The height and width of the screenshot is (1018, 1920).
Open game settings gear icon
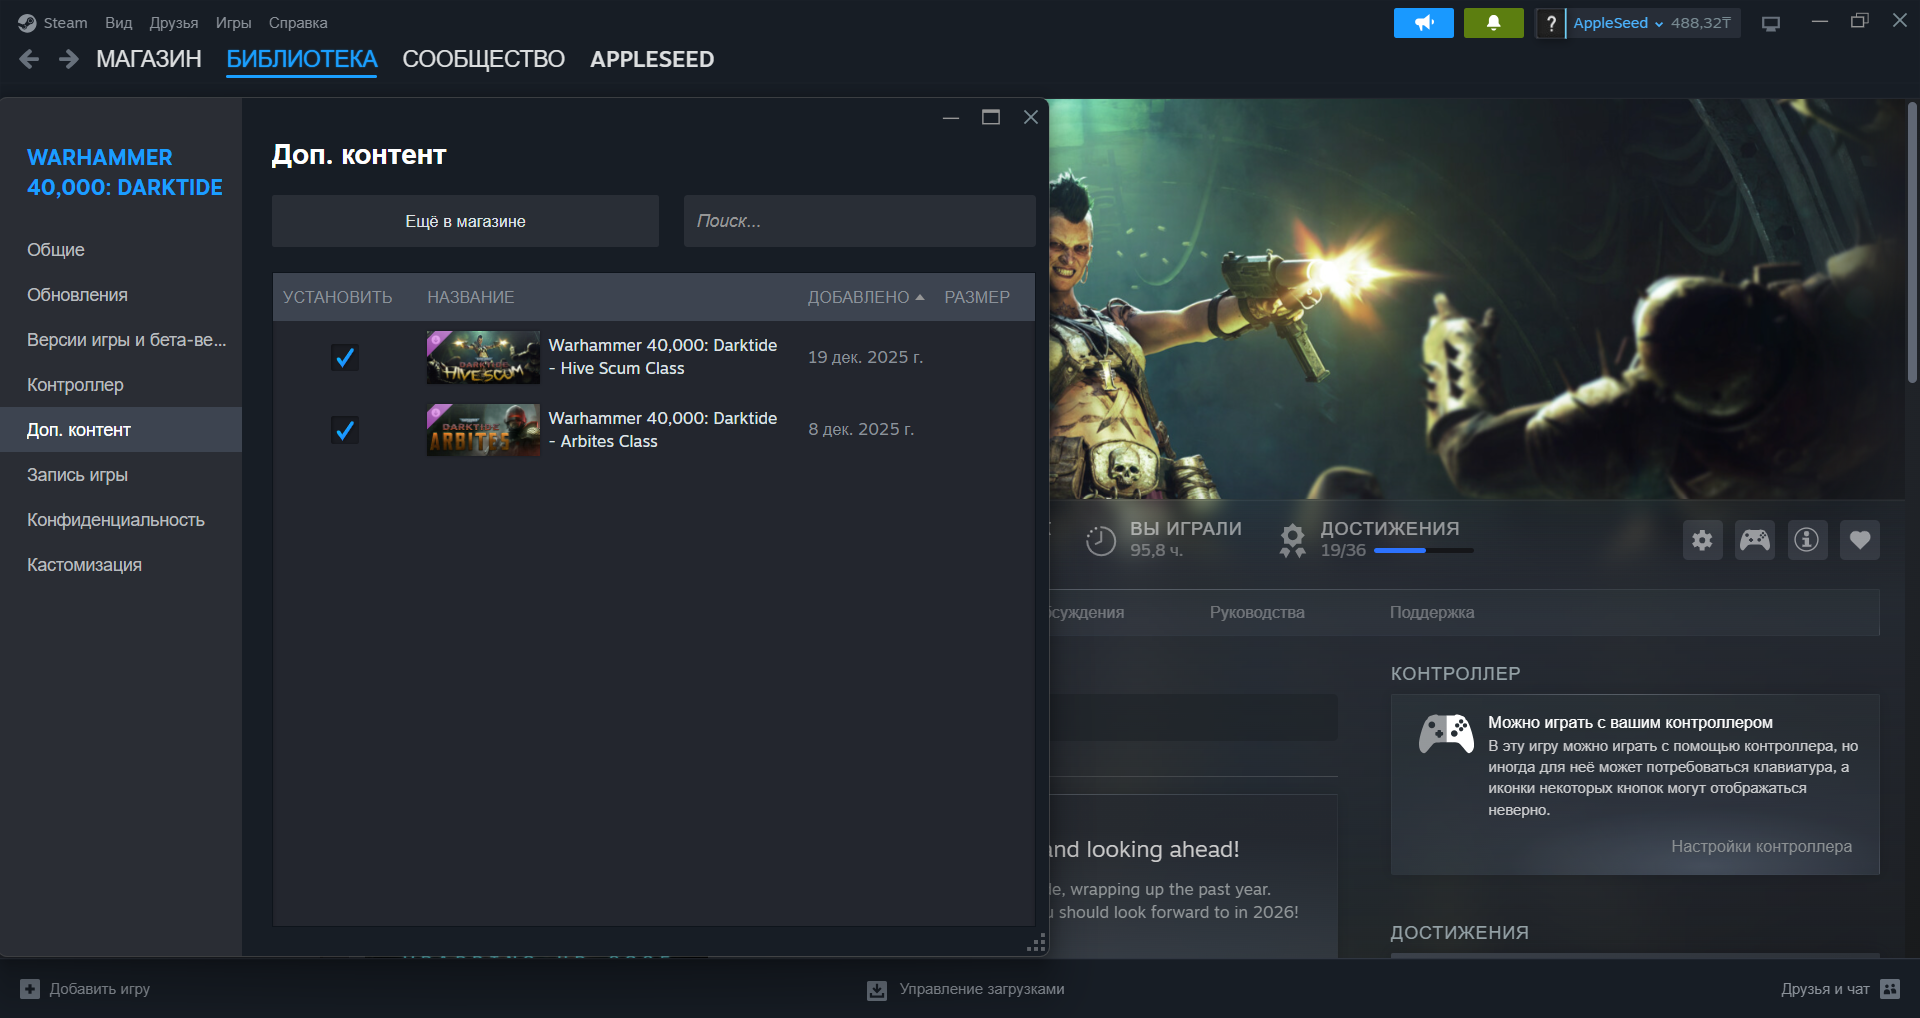click(1702, 540)
